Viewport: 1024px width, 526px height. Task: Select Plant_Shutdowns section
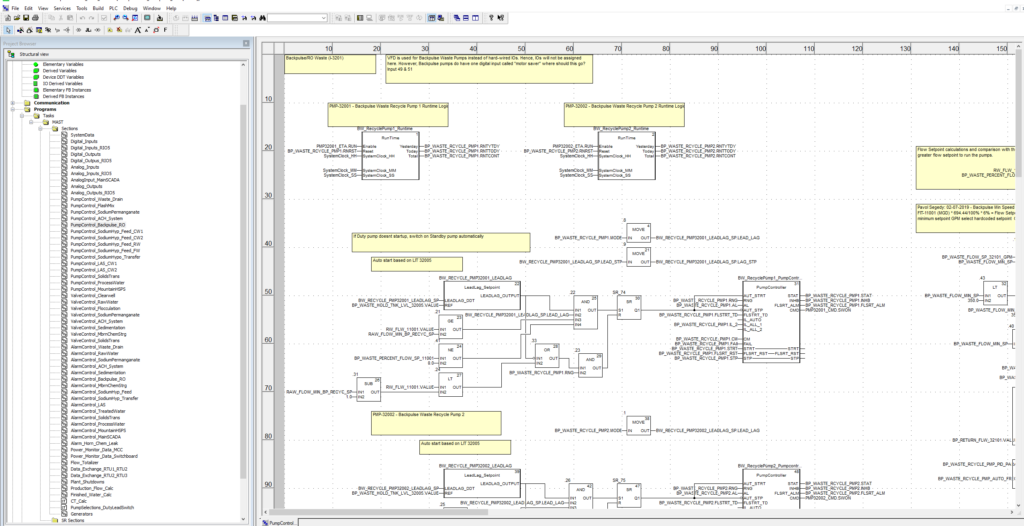coord(87,482)
